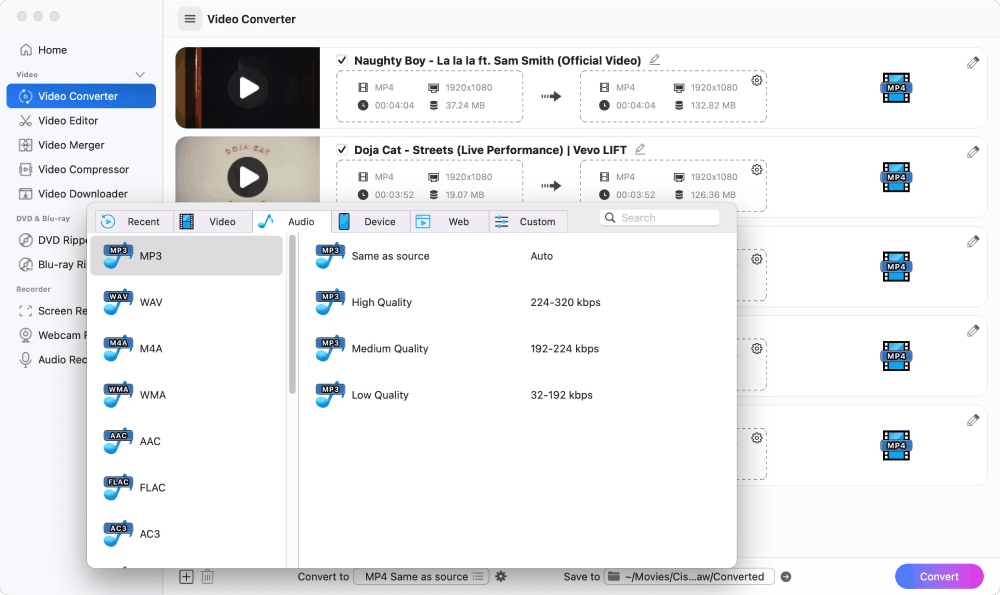Screen dimensions: 1000x595
Task: Switch to the Audio format tab
Action: (292, 221)
